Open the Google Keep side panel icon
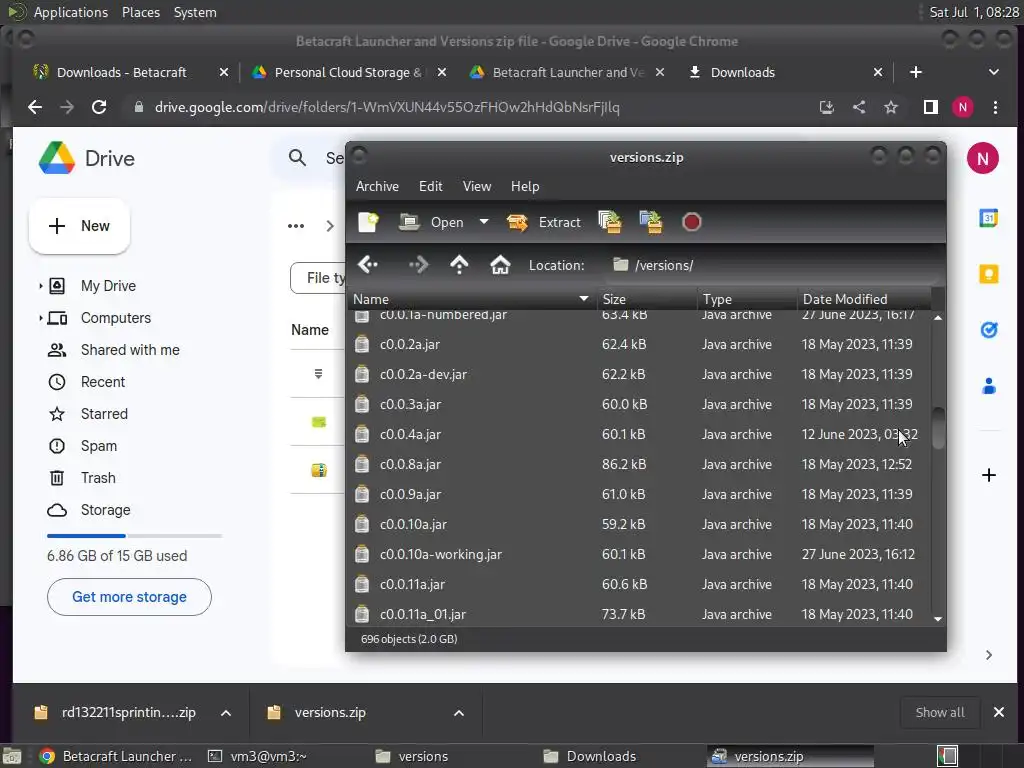Image resolution: width=1024 pixels, height=768 pixels. click(x=989, y=274)
